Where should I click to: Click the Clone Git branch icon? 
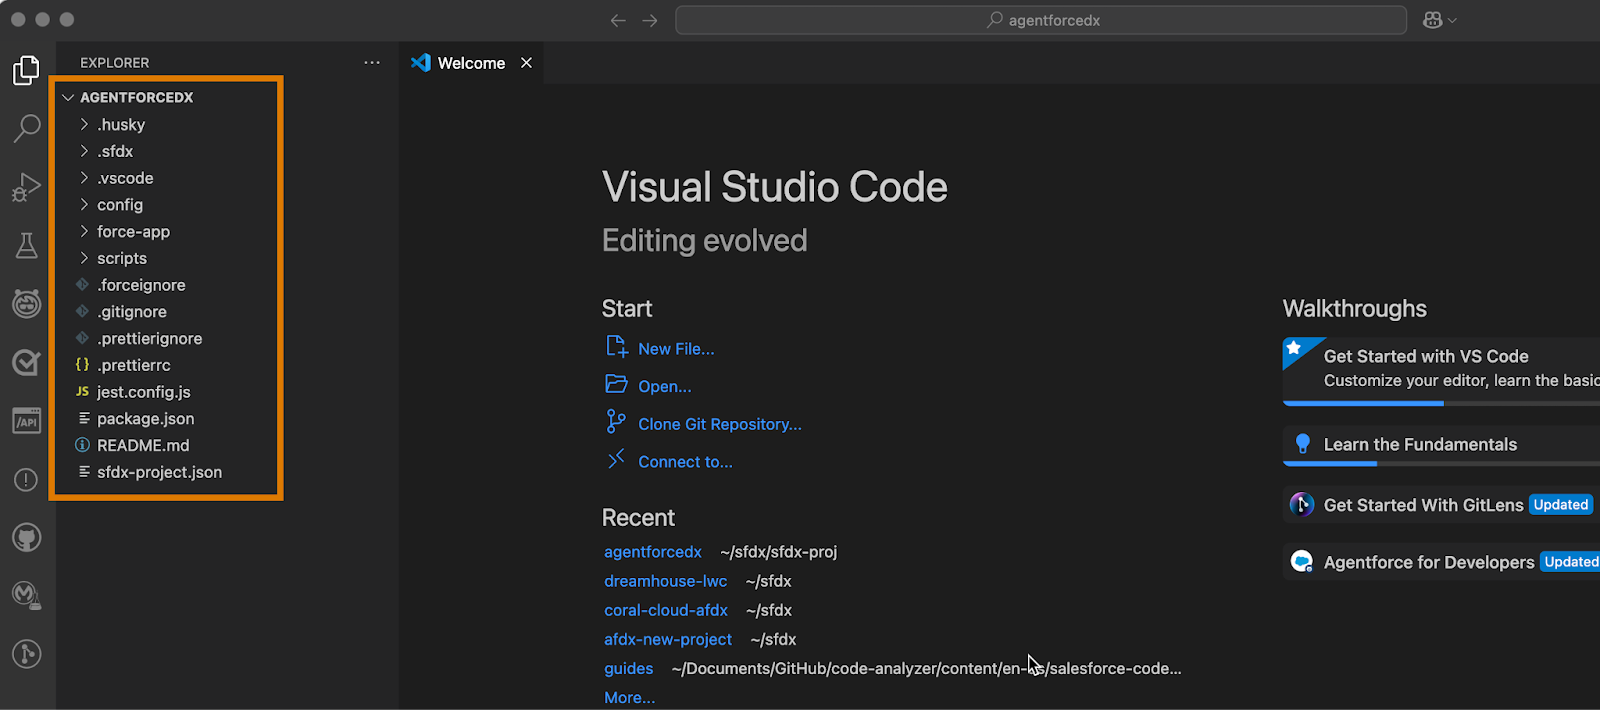616,422
